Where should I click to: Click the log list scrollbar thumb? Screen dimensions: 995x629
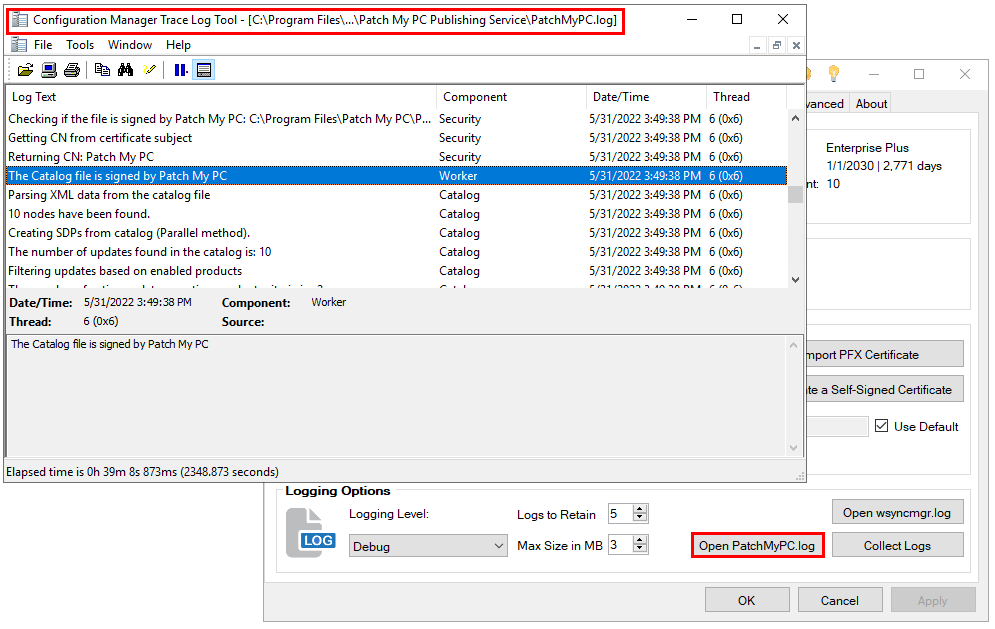coord(795,194)
